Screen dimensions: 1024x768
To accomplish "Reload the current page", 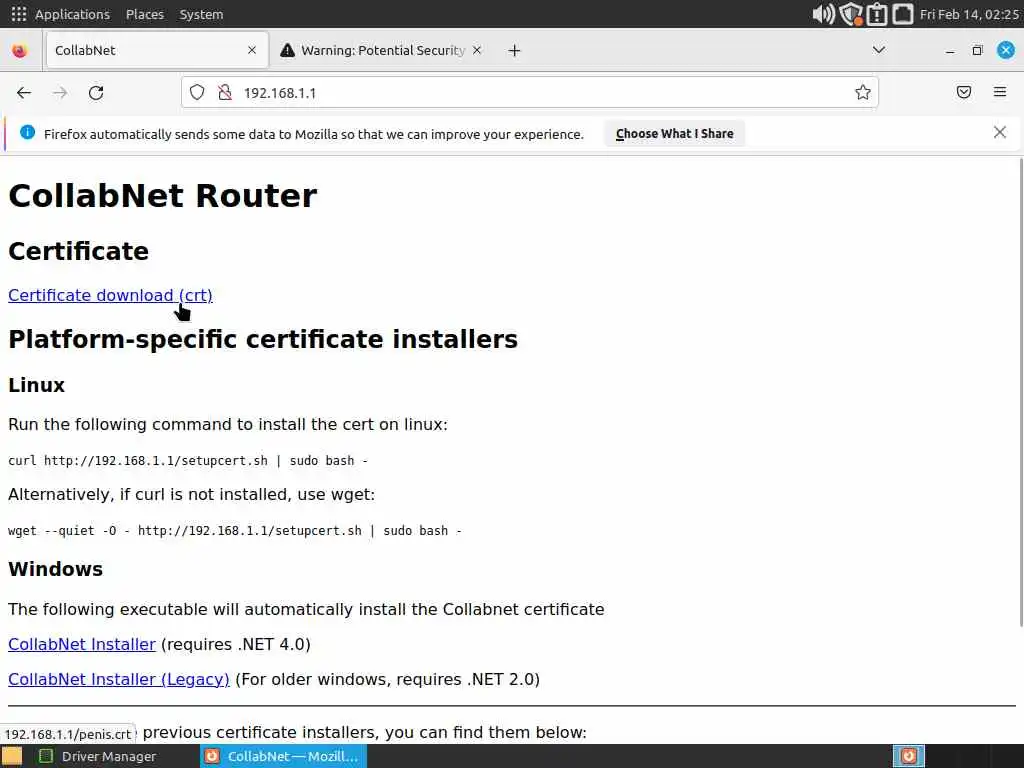I will (x=96, y=93).
